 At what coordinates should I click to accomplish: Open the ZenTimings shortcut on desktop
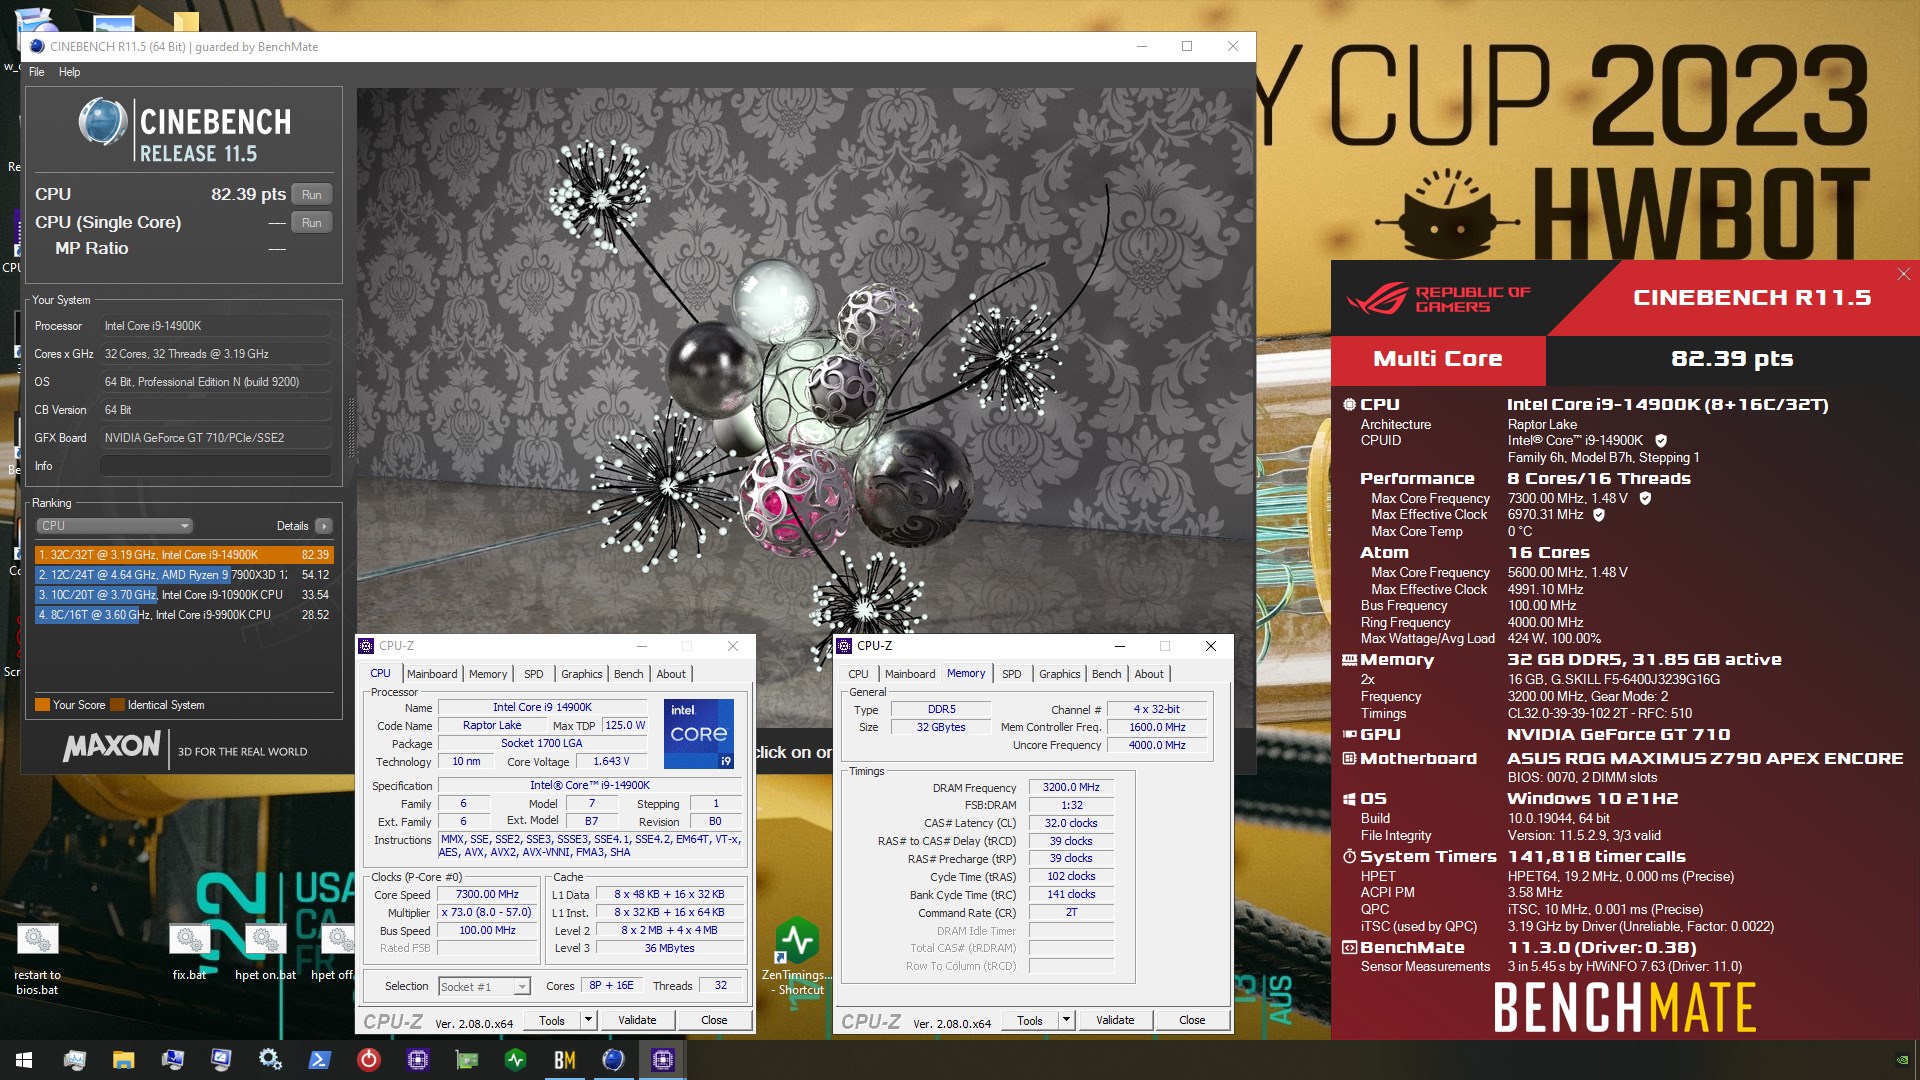(x=797, y=957)
